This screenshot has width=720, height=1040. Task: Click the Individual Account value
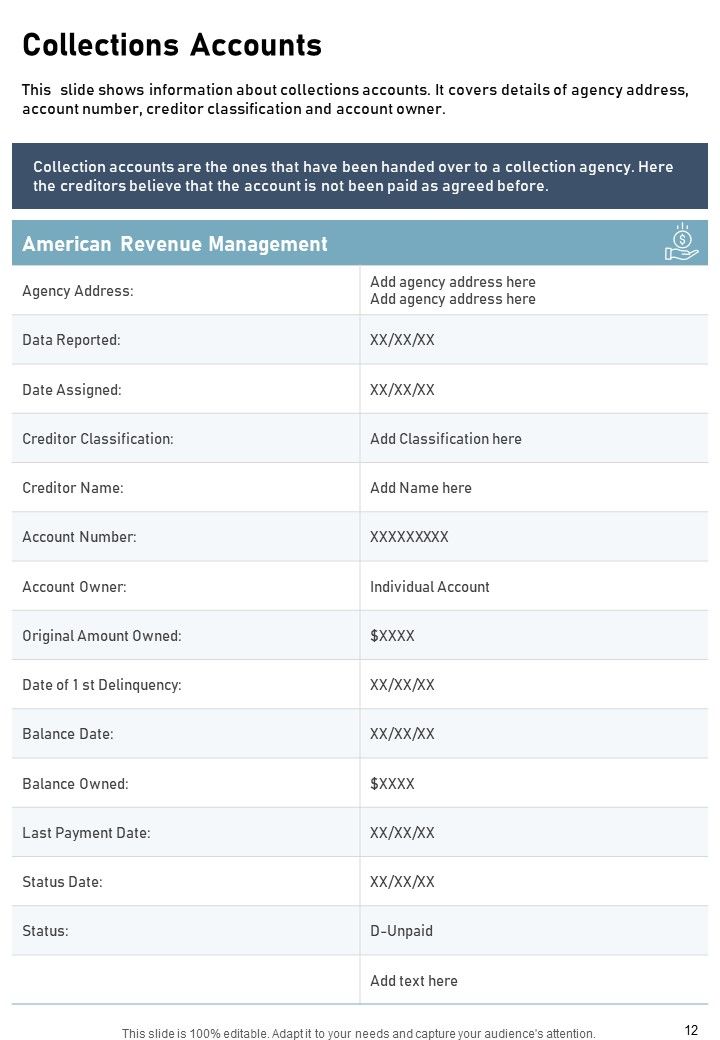430,586
